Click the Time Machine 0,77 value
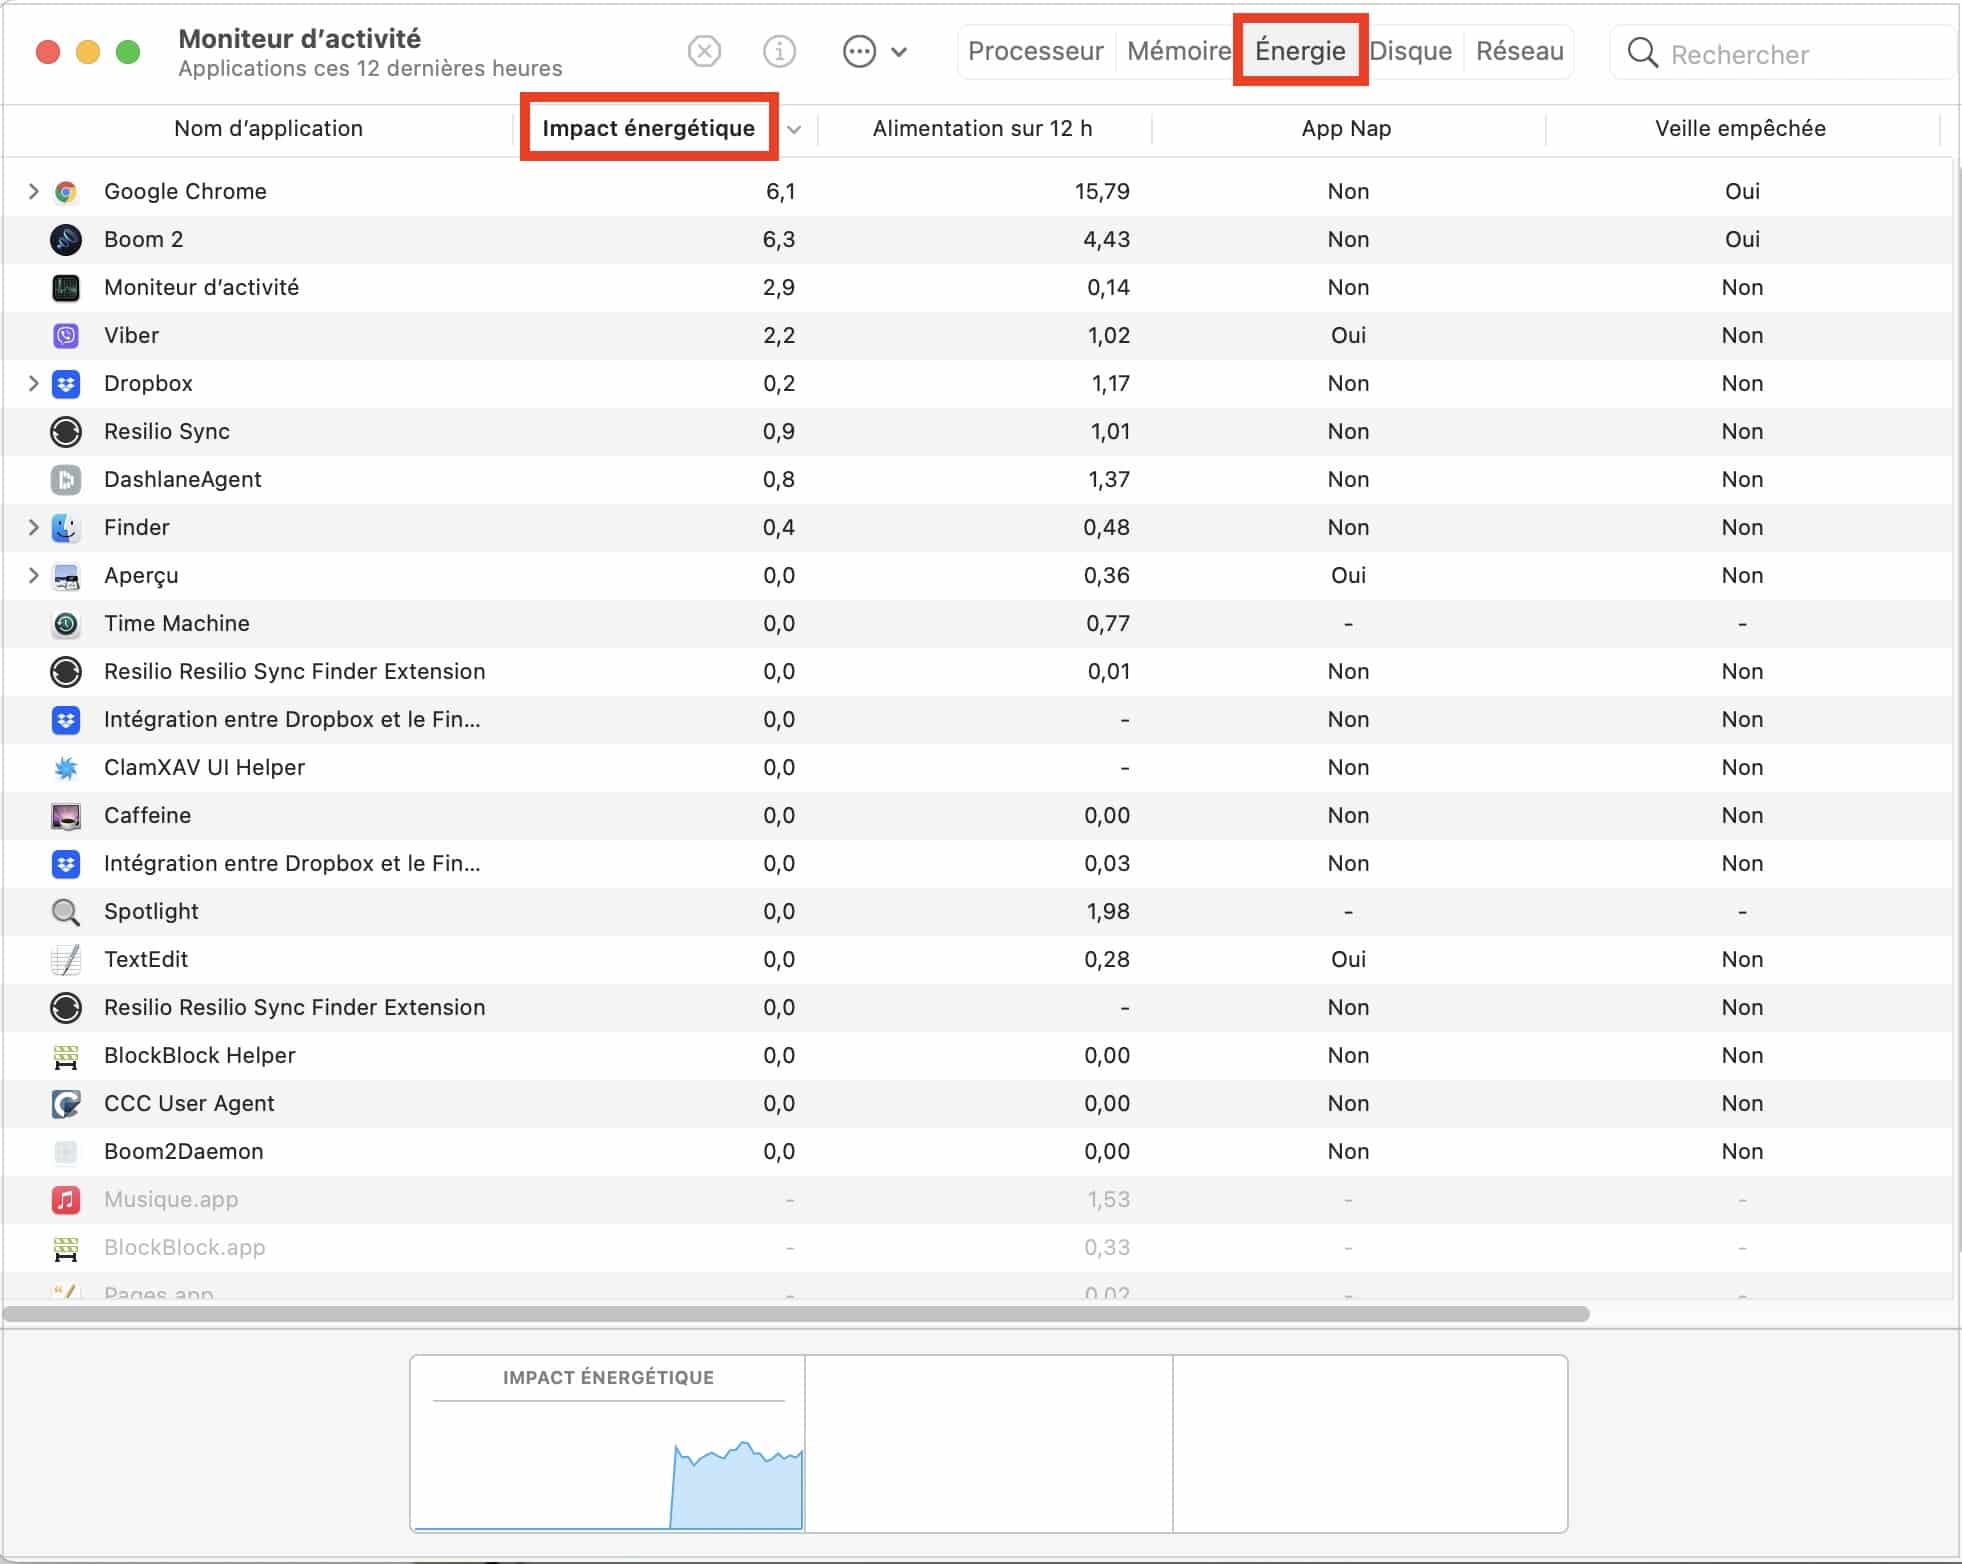The image size is (1962, 1564). pyautogui.click(x=1108, y=623)
